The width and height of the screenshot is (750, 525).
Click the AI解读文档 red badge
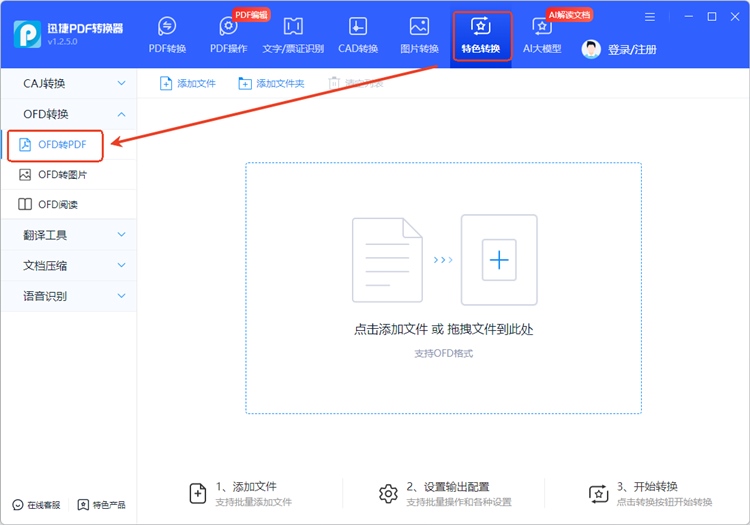(x=569, y=15)
